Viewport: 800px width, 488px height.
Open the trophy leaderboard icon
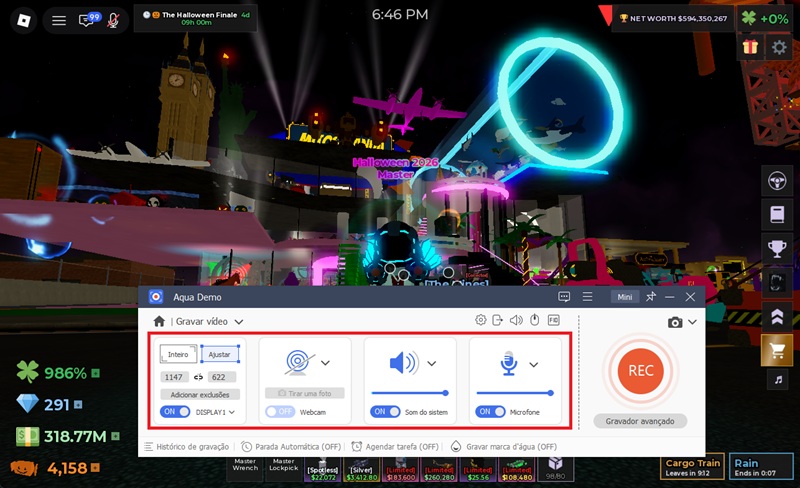pyautogui.click(x=777, y=249)
